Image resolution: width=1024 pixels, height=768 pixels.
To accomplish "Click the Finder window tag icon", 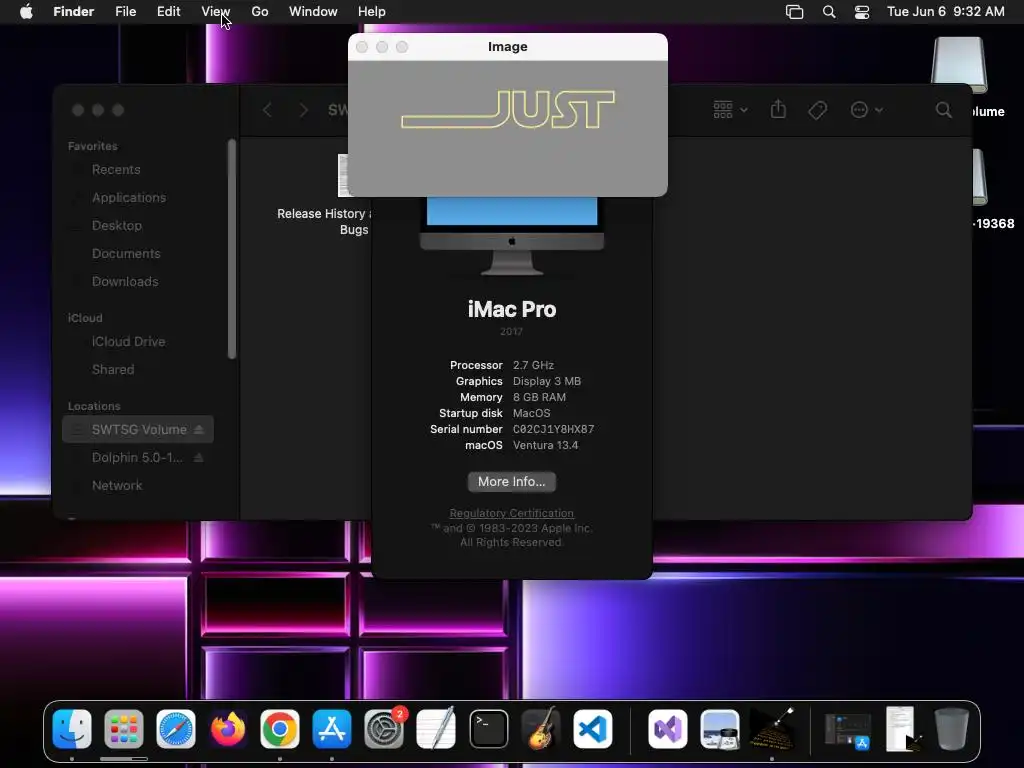I will pos(817,110).
